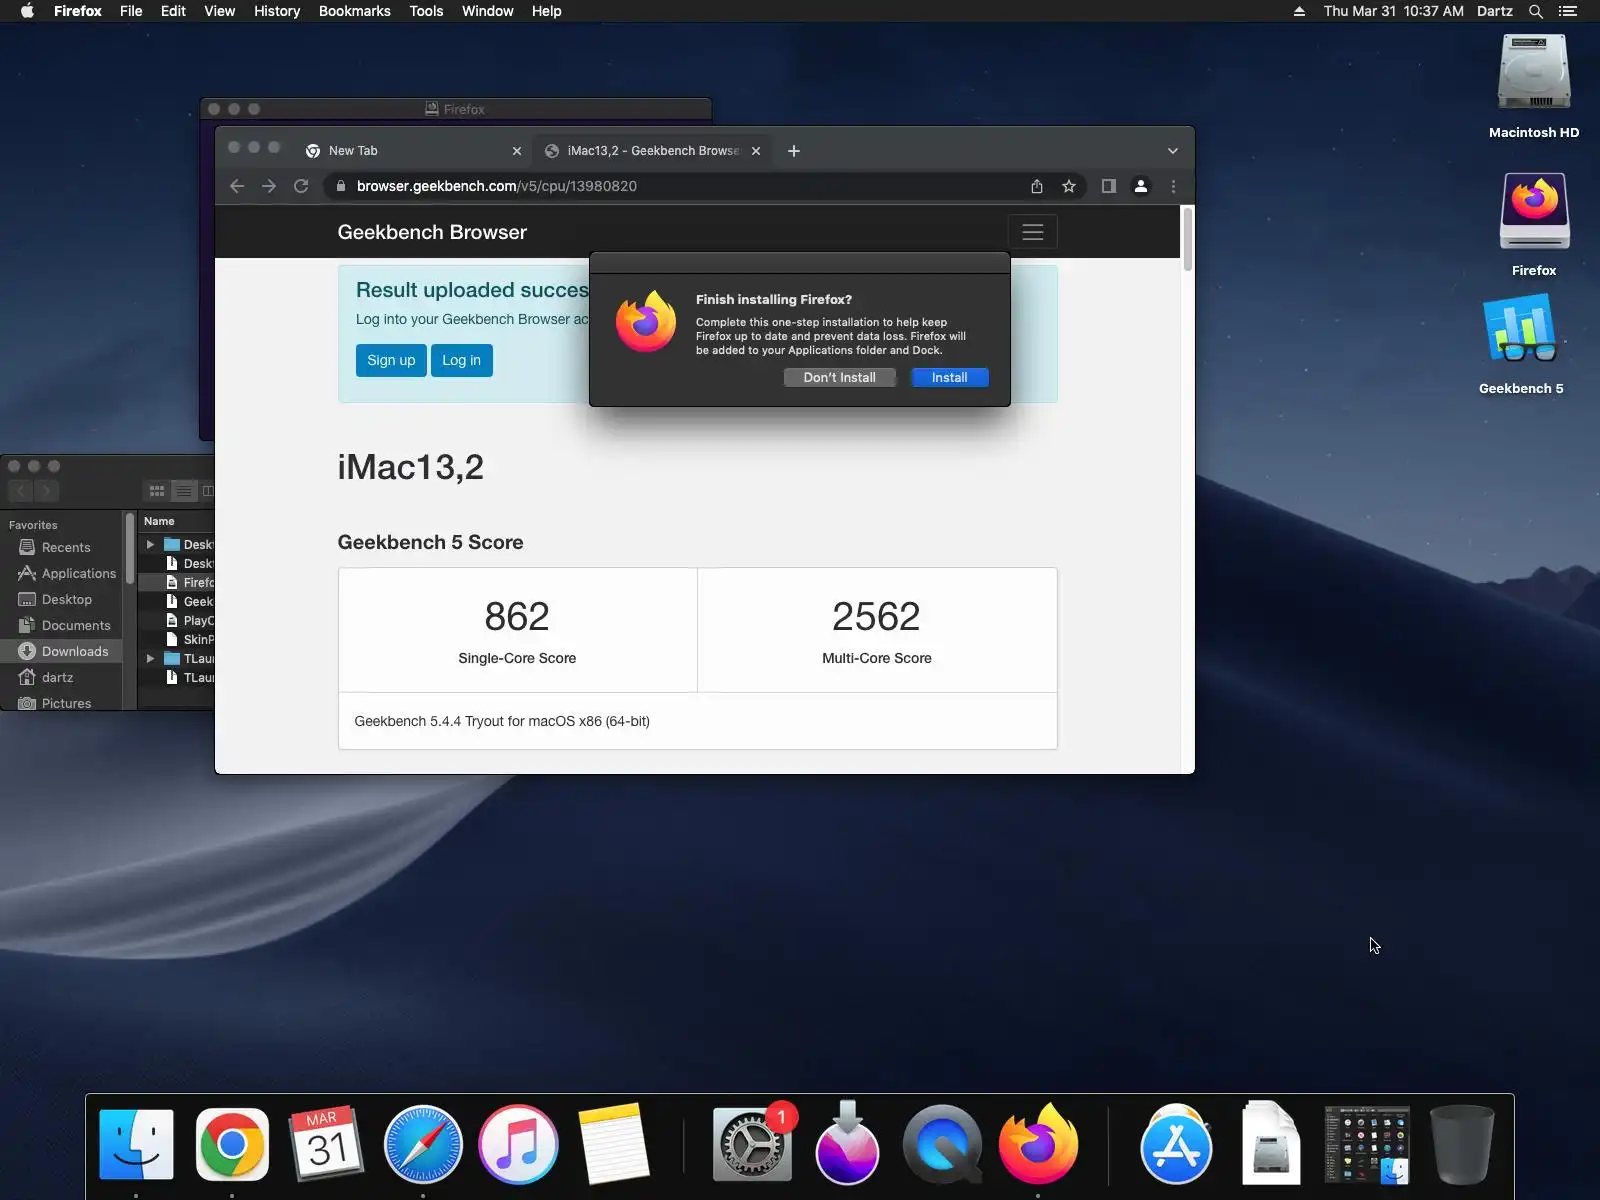
Task: Open App Store from the Dock
Action: click(1176, 1144)
